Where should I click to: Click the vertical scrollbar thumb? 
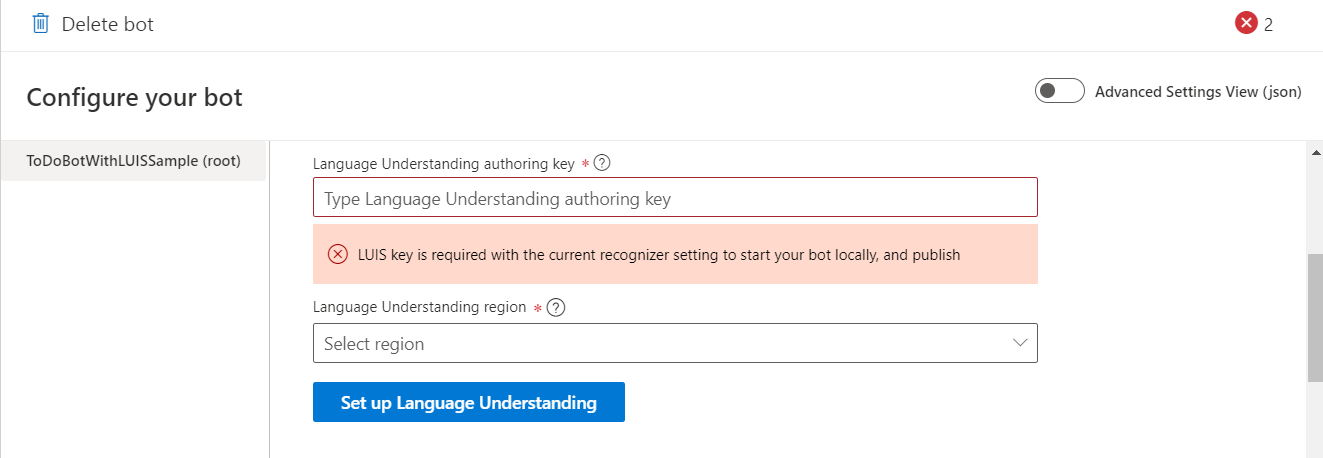1315,317
